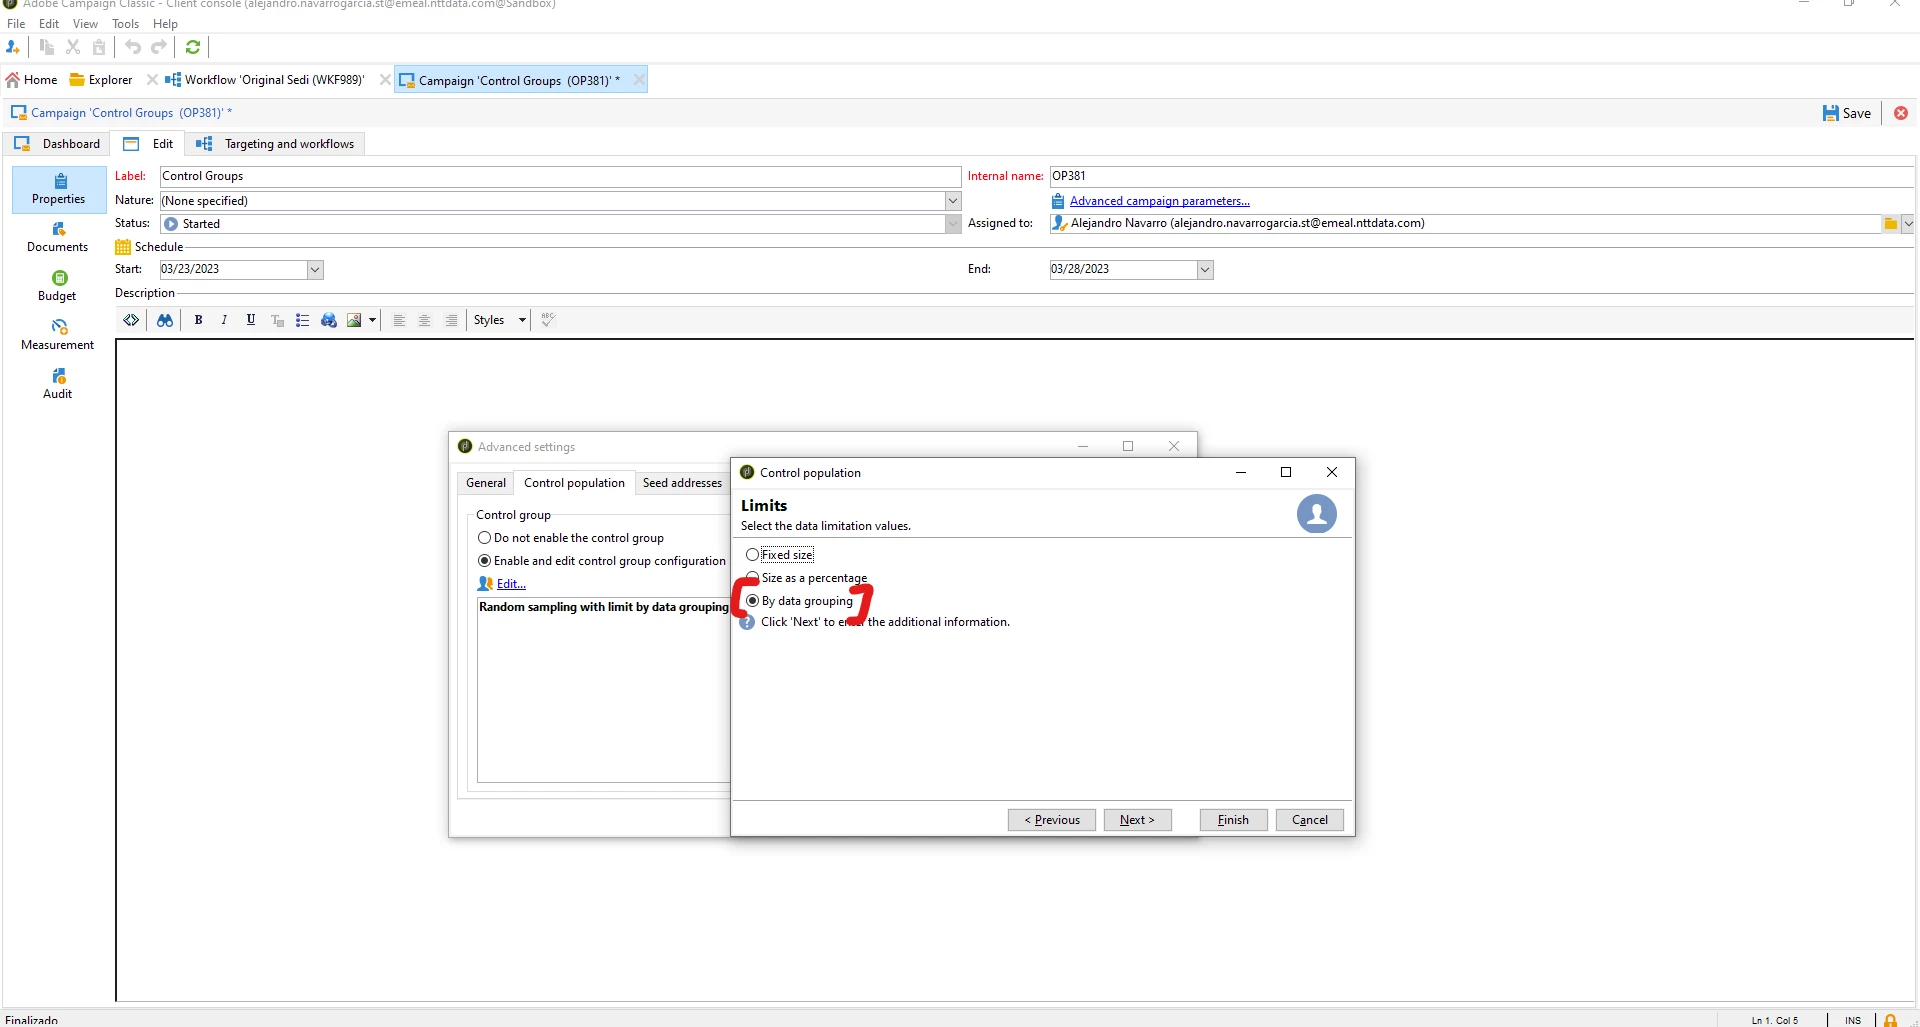Expand the image insert dropdown arrow
The image size is (1920, 1027).
click(373, 320)
